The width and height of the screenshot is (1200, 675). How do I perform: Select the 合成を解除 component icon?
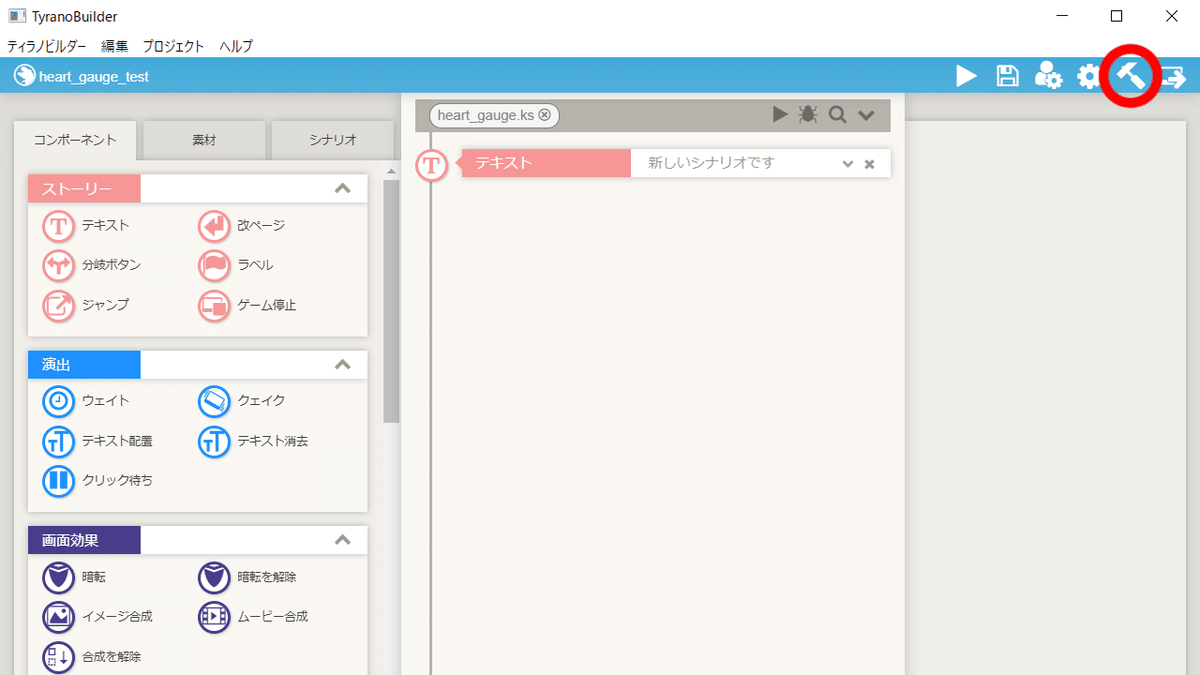click(x=59, y=657)
